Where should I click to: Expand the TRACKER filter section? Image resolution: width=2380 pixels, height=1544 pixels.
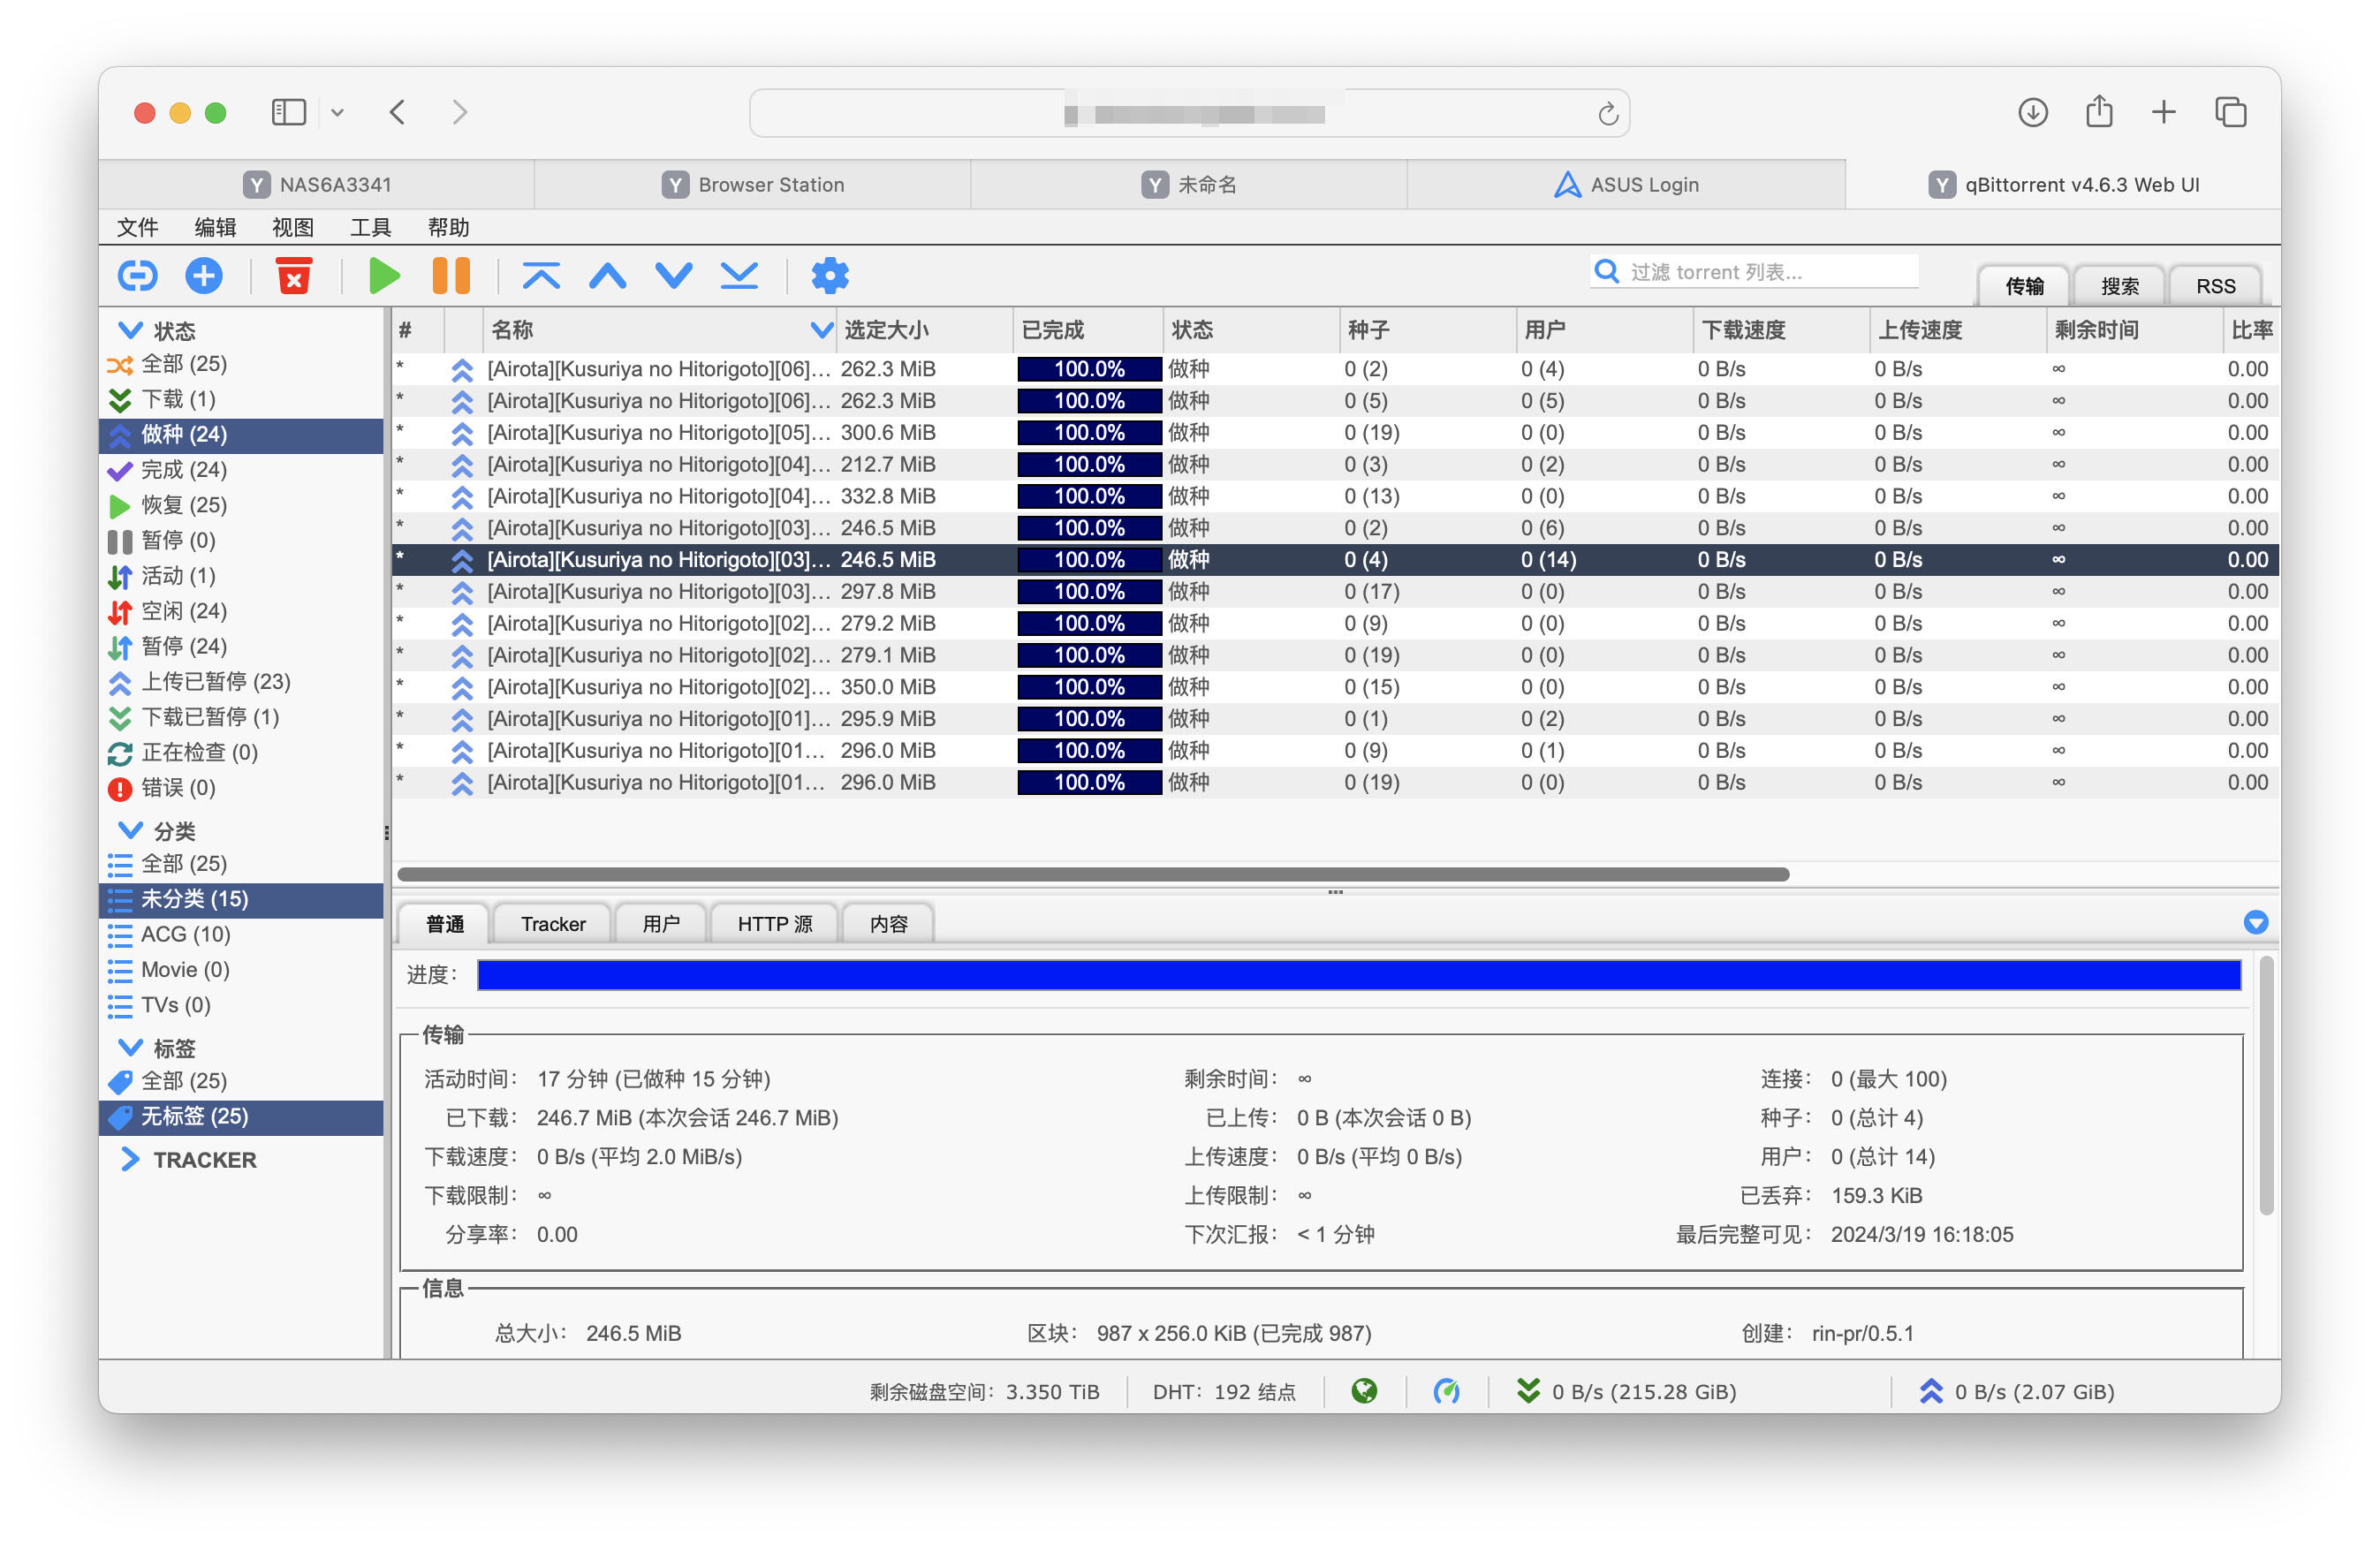click(130, 1159)
